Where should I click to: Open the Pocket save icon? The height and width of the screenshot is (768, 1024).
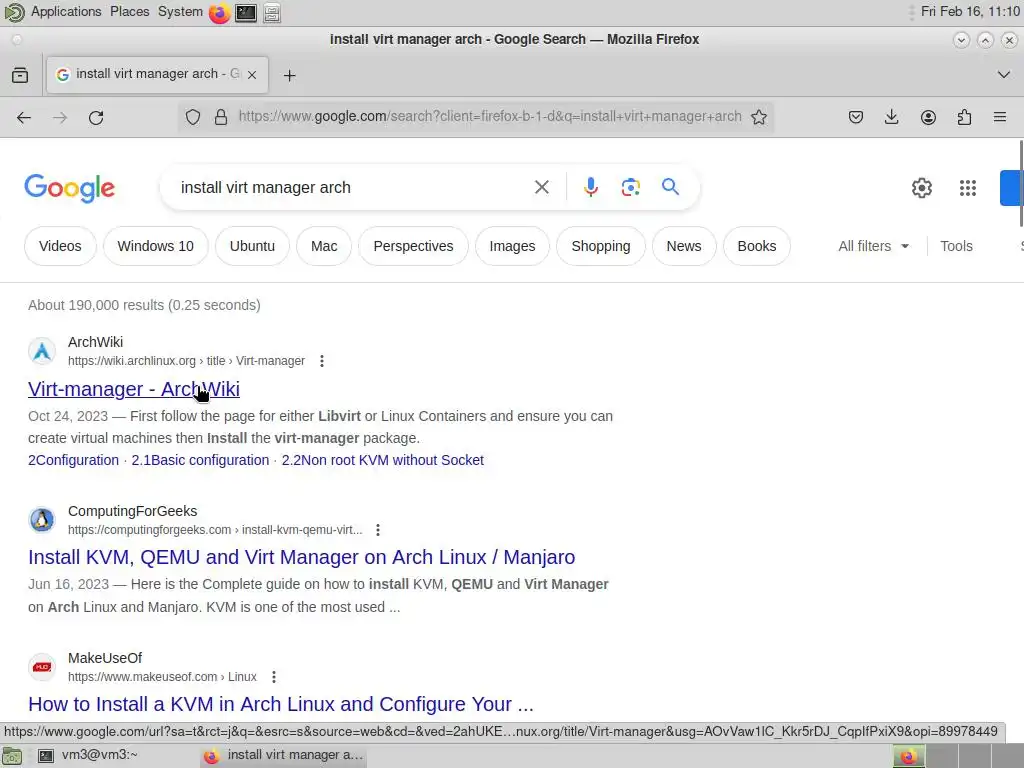coord(856,118)
